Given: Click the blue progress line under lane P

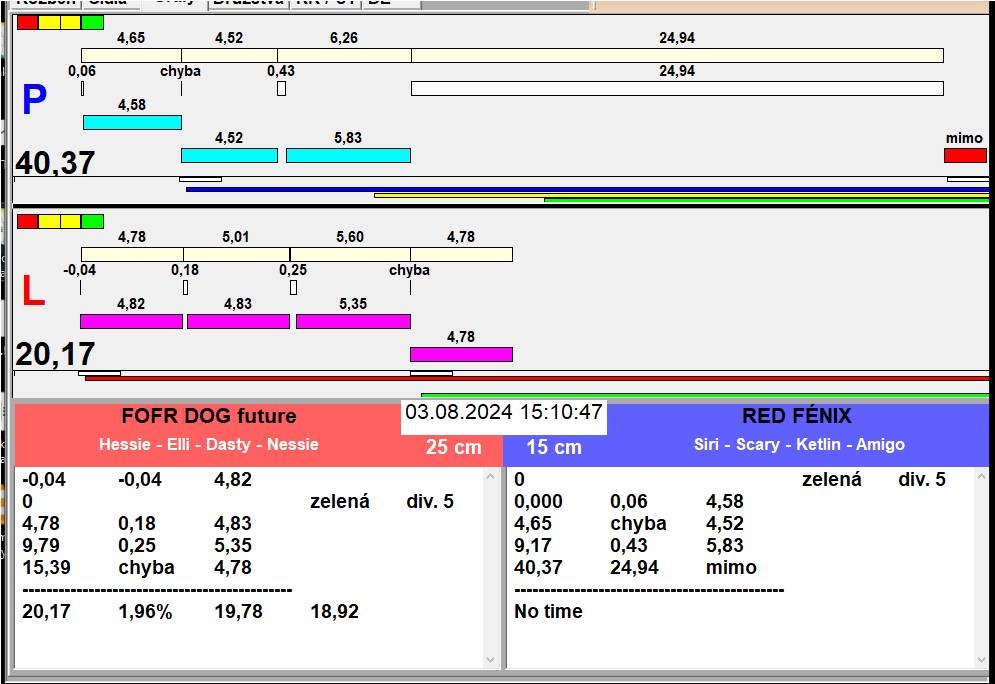Looking at the screenshot, I should (x=587, y=189).
